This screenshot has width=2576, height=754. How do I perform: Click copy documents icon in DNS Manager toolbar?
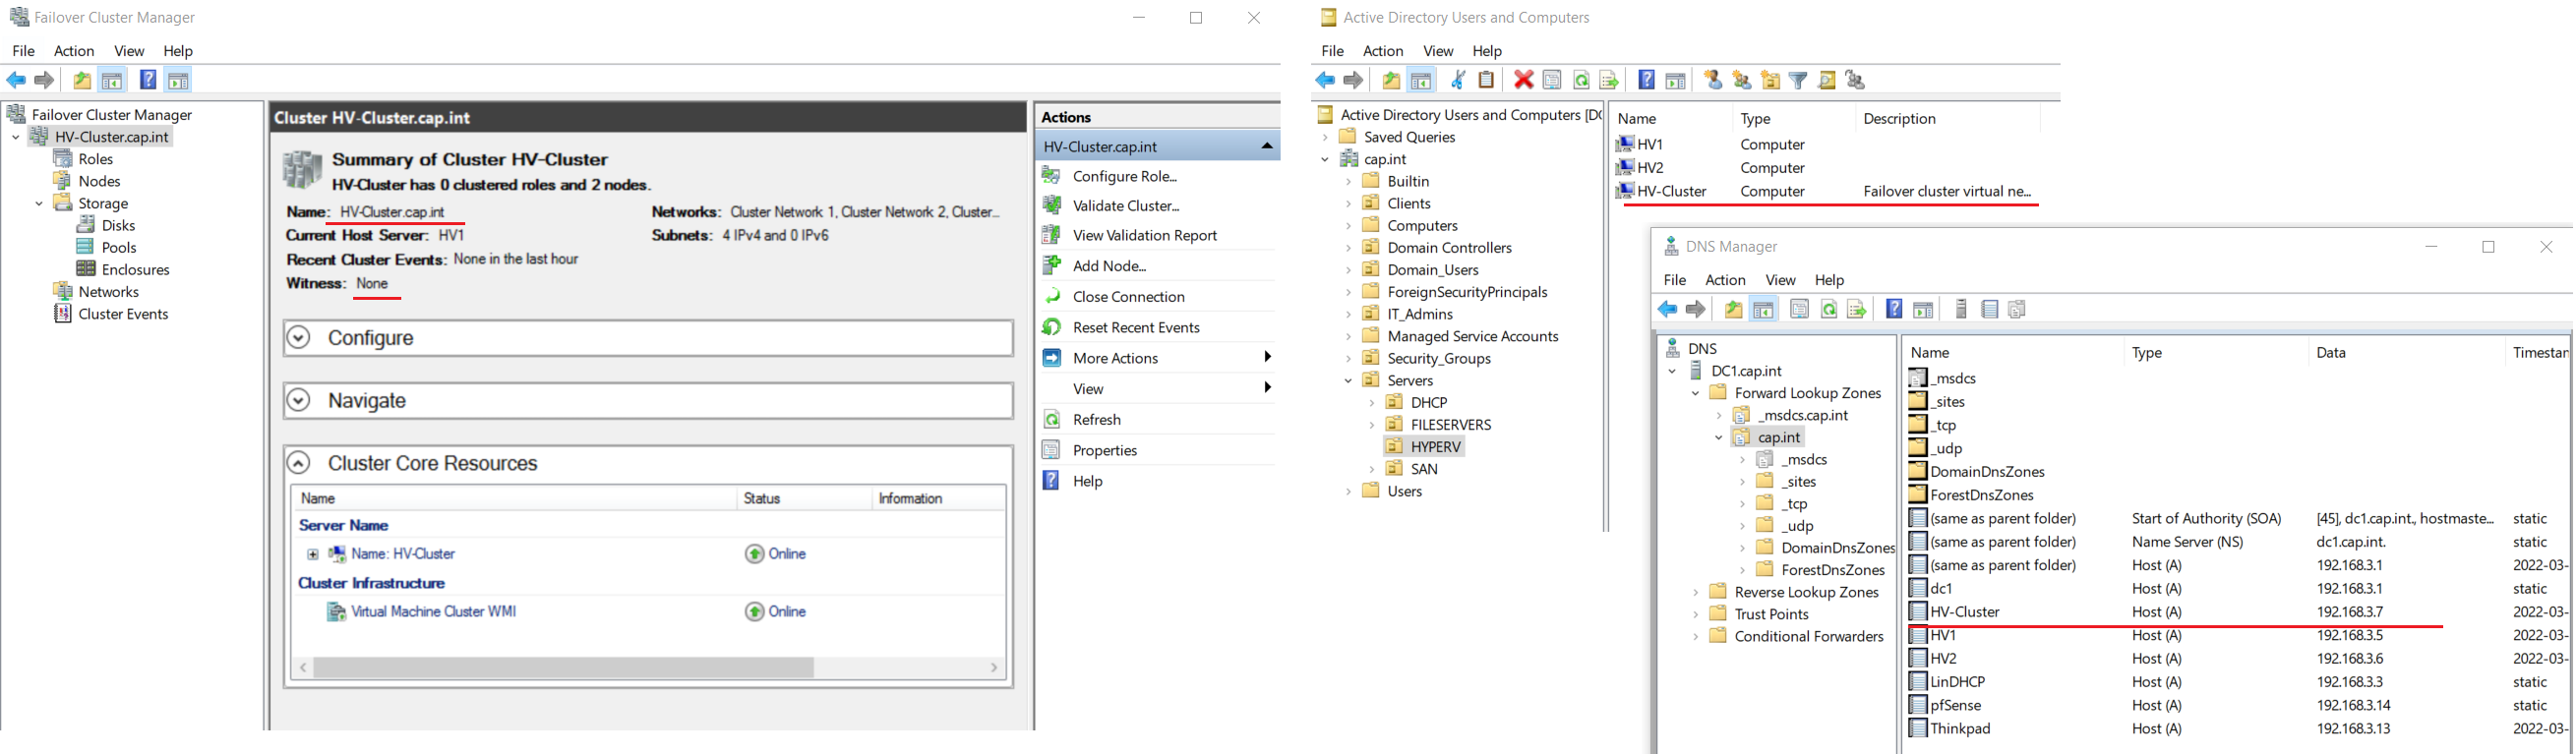point(2017,309)
